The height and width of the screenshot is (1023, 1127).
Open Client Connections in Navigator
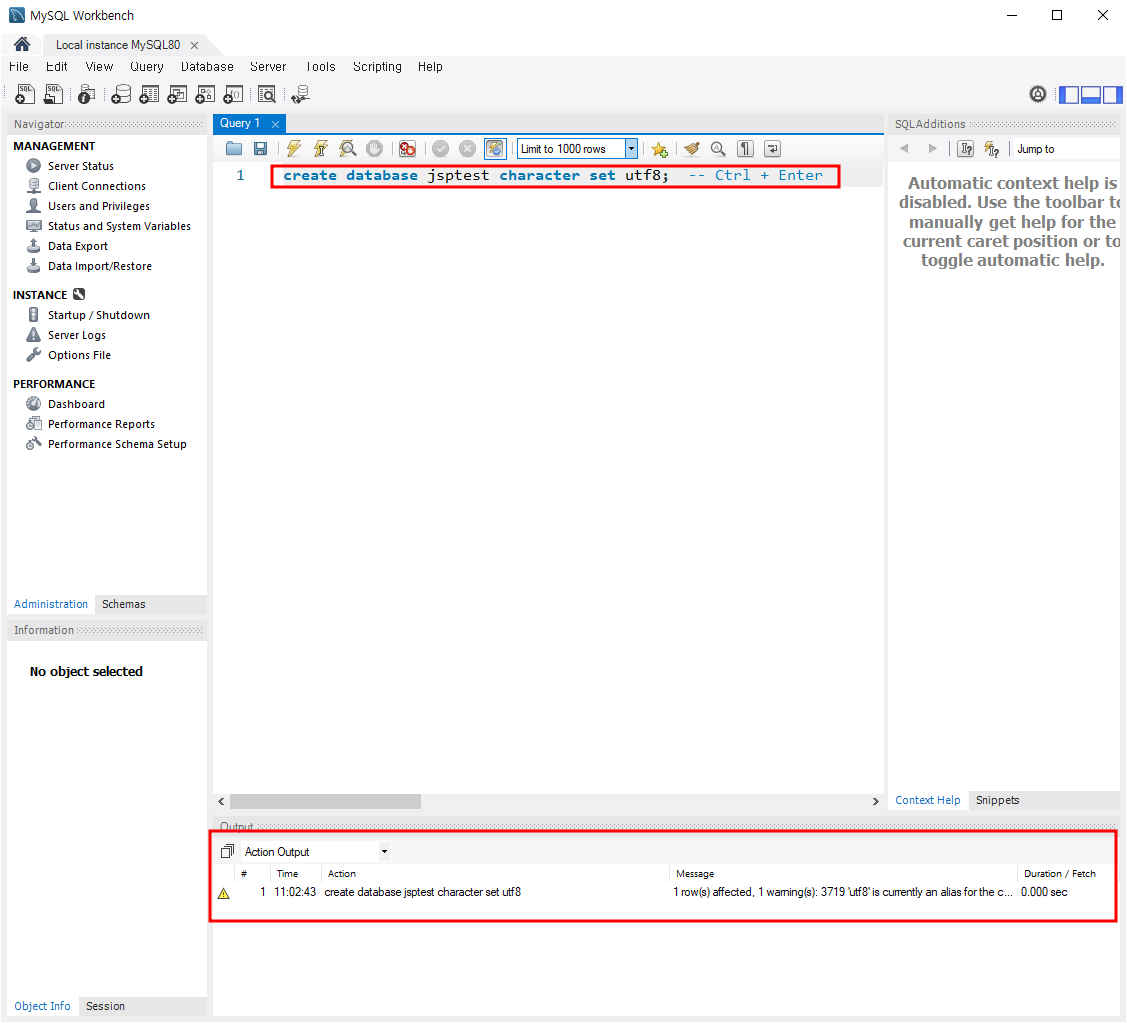[x=96, y=186]
